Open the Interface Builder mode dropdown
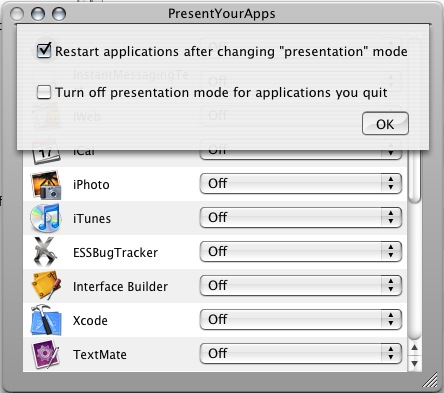Screen dimensions: 444x393 (x=301, y=286)
